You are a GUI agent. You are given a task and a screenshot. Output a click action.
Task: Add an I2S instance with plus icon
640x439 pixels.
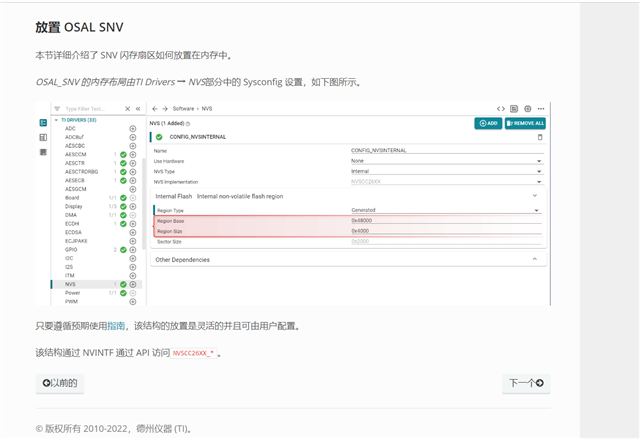(x=133, y=267)
